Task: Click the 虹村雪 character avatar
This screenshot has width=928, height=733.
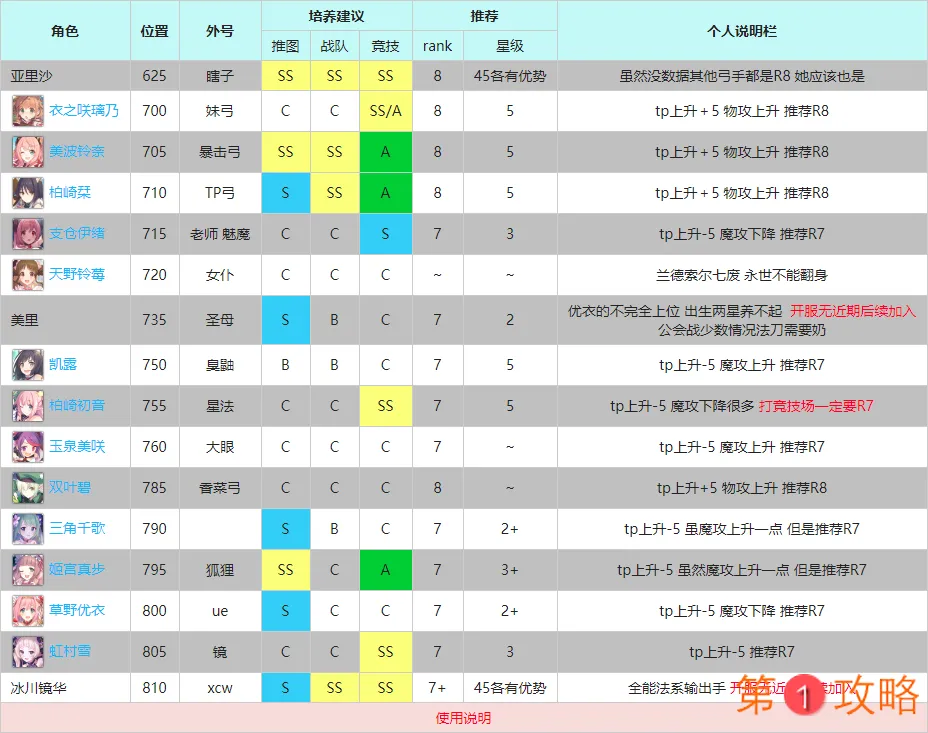Action: (x=28, y=651)
